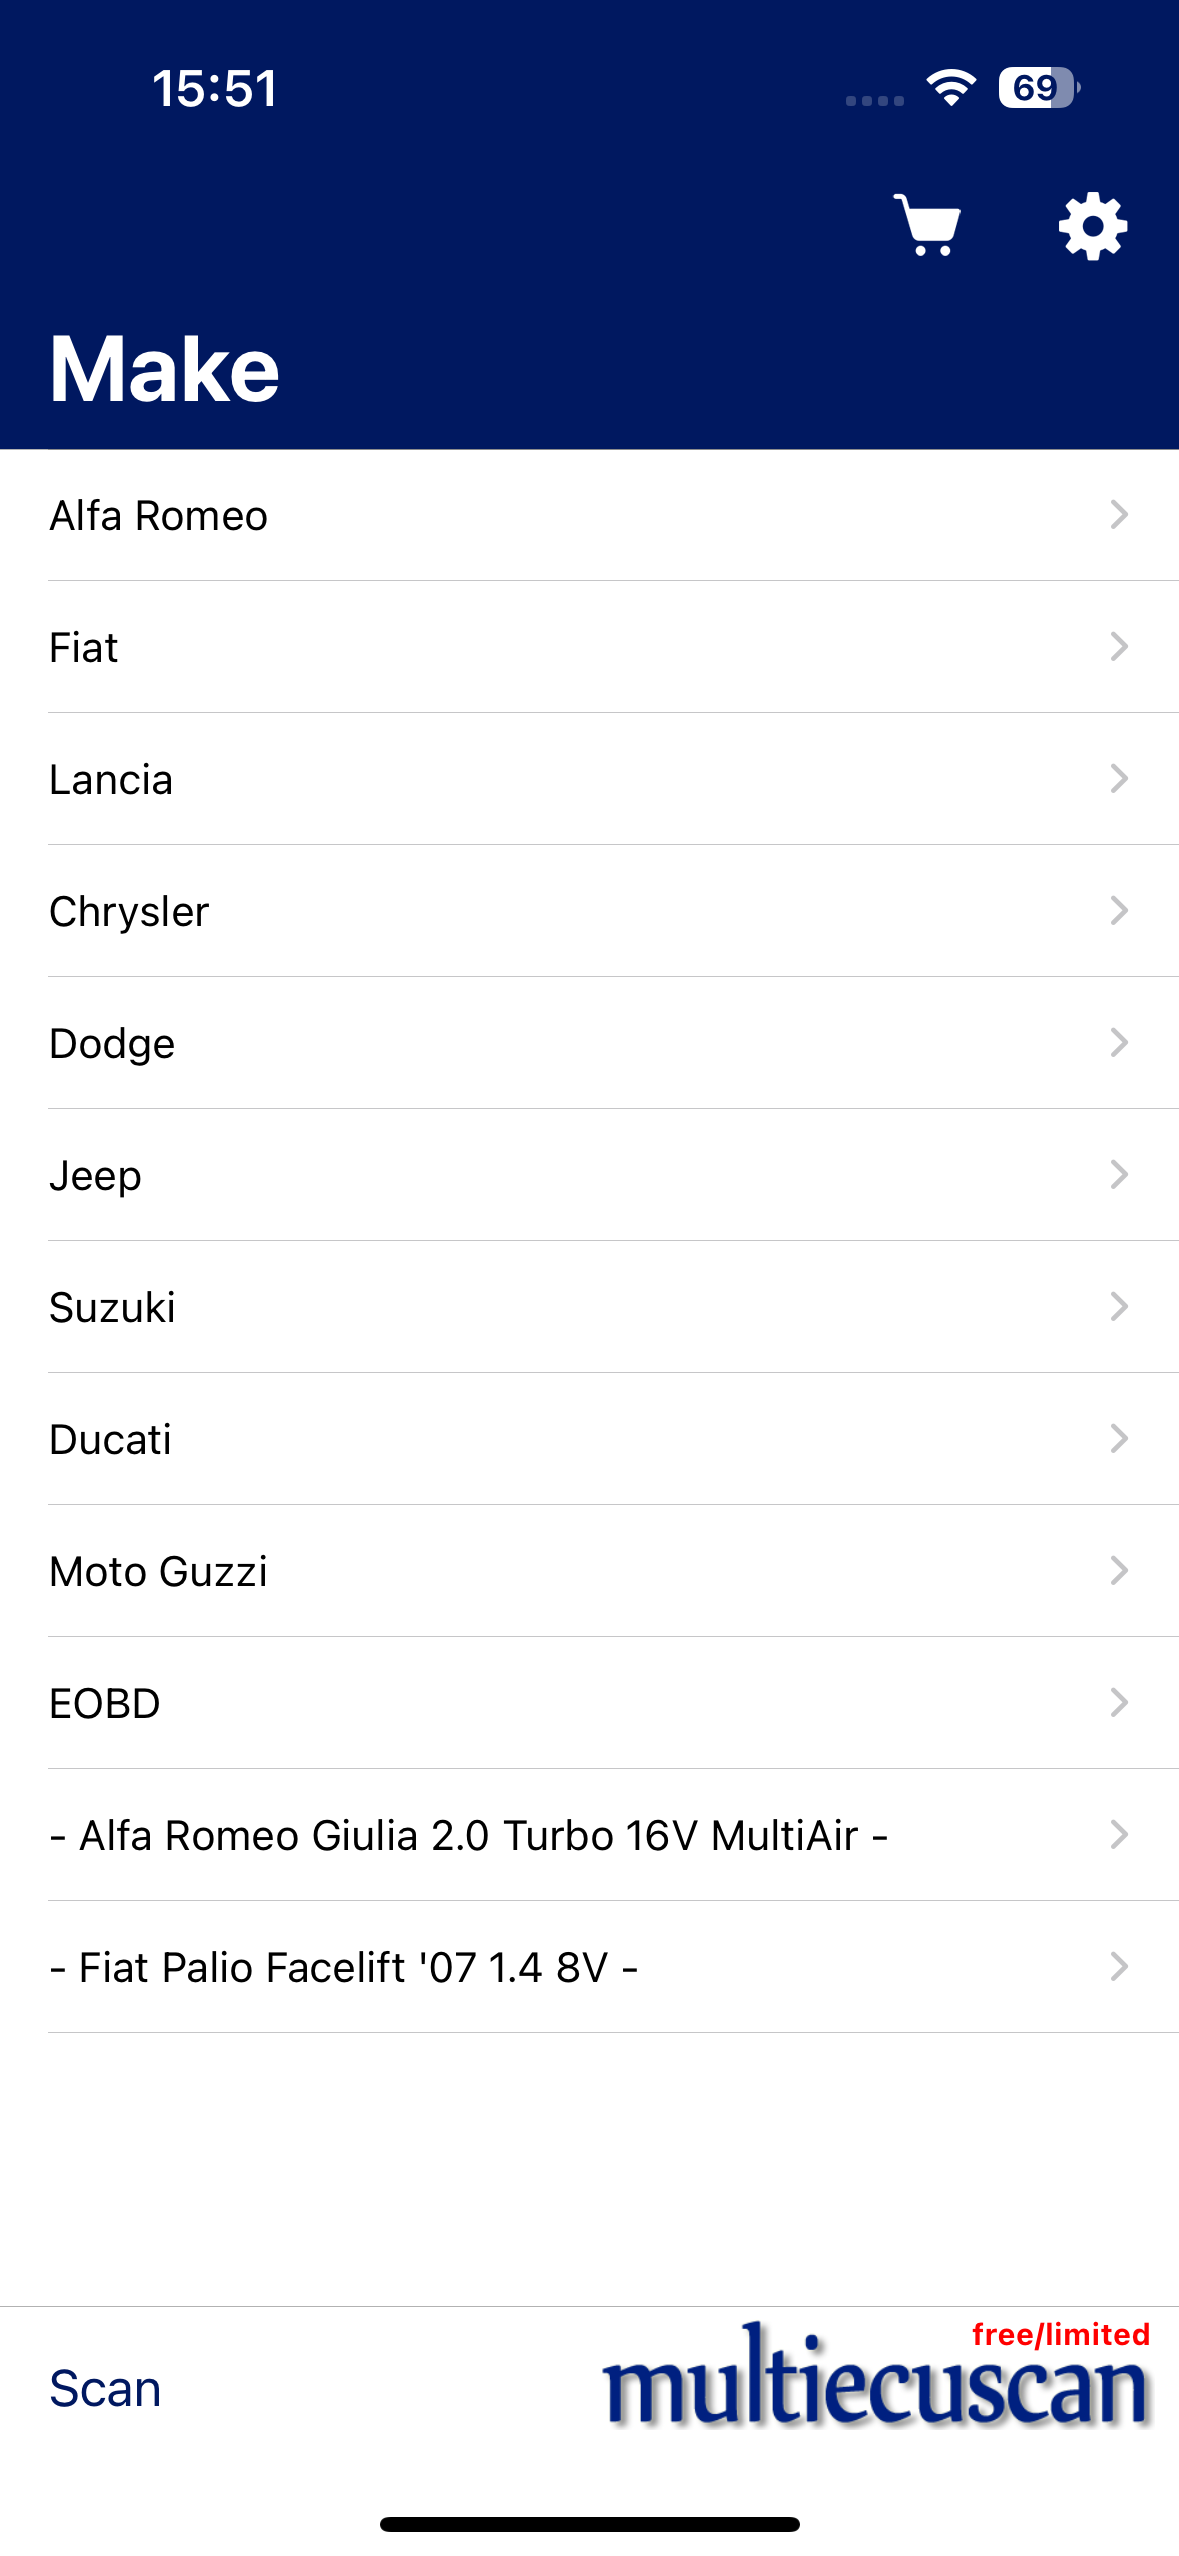Select the EOBD option

click(105, 1704)
